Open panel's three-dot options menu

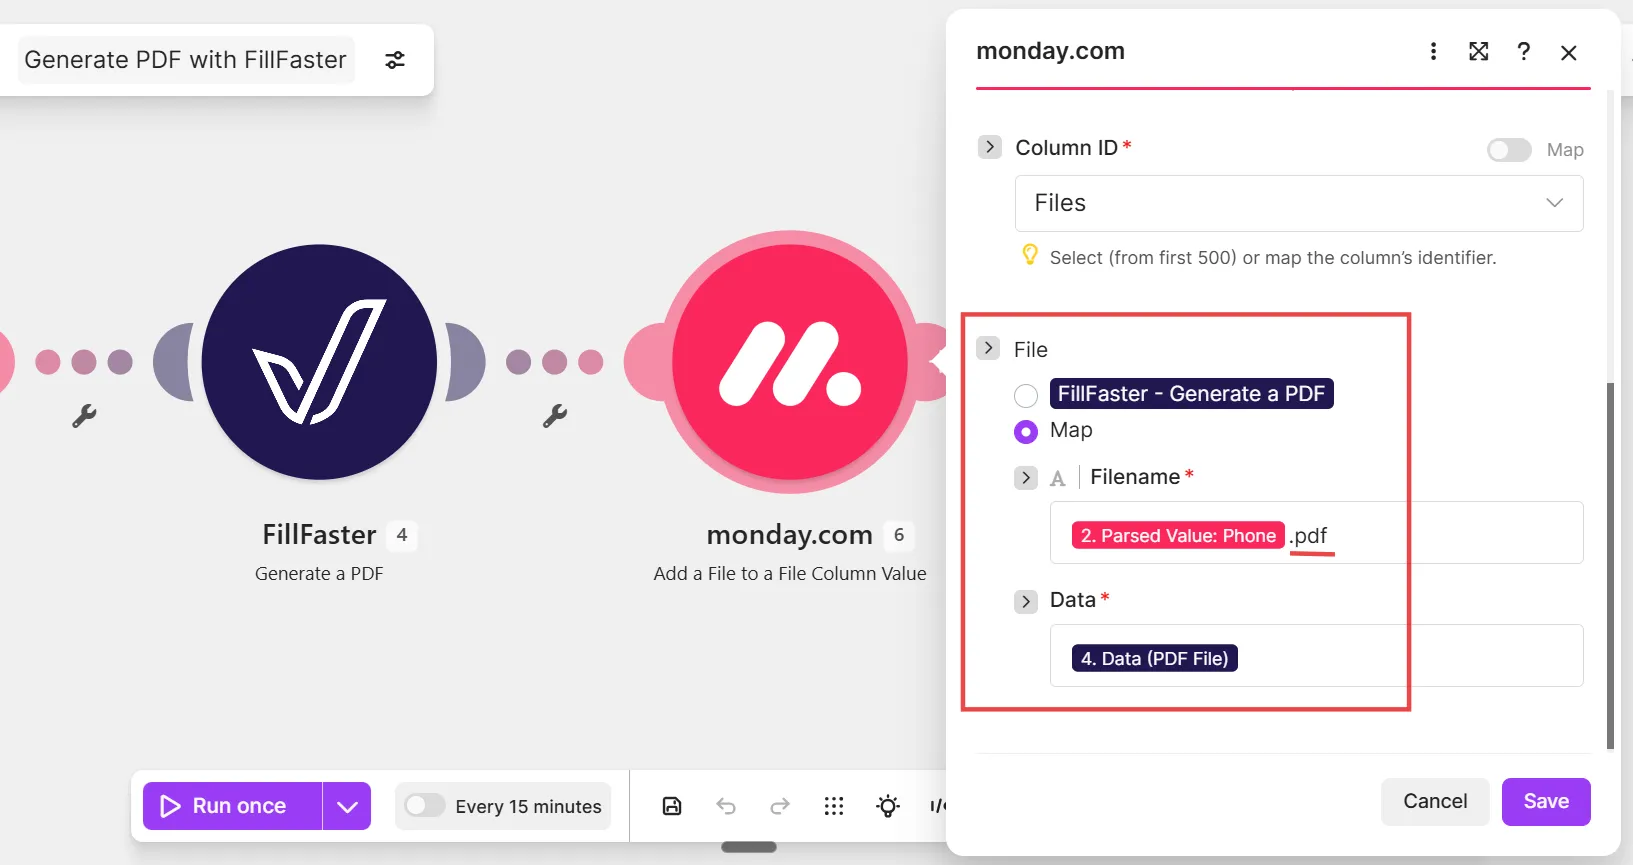[1433, 51]
